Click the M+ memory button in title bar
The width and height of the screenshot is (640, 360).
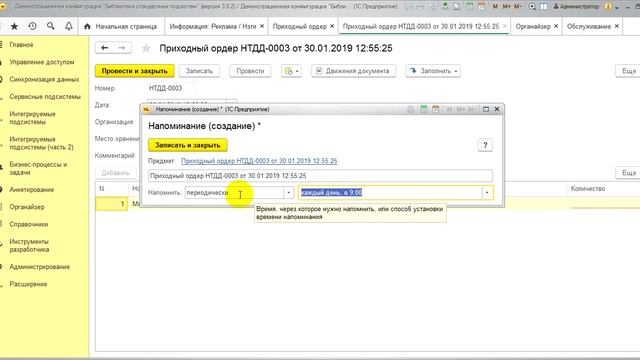coord(507,7)
